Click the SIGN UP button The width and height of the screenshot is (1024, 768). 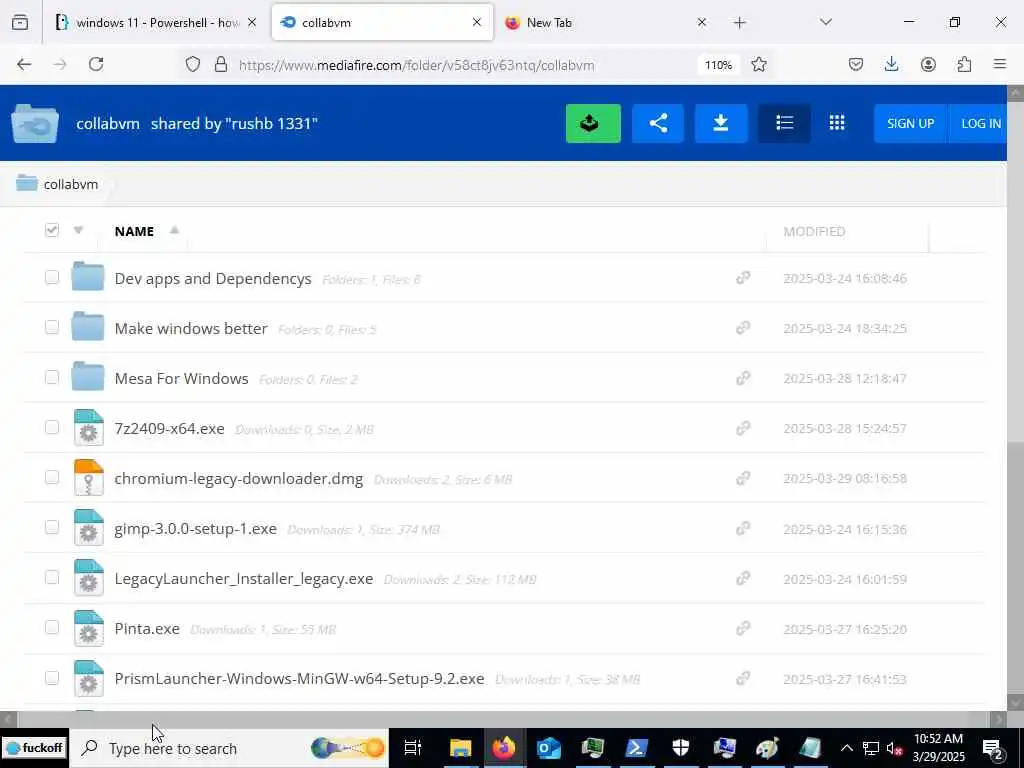(x=910, y=123)
